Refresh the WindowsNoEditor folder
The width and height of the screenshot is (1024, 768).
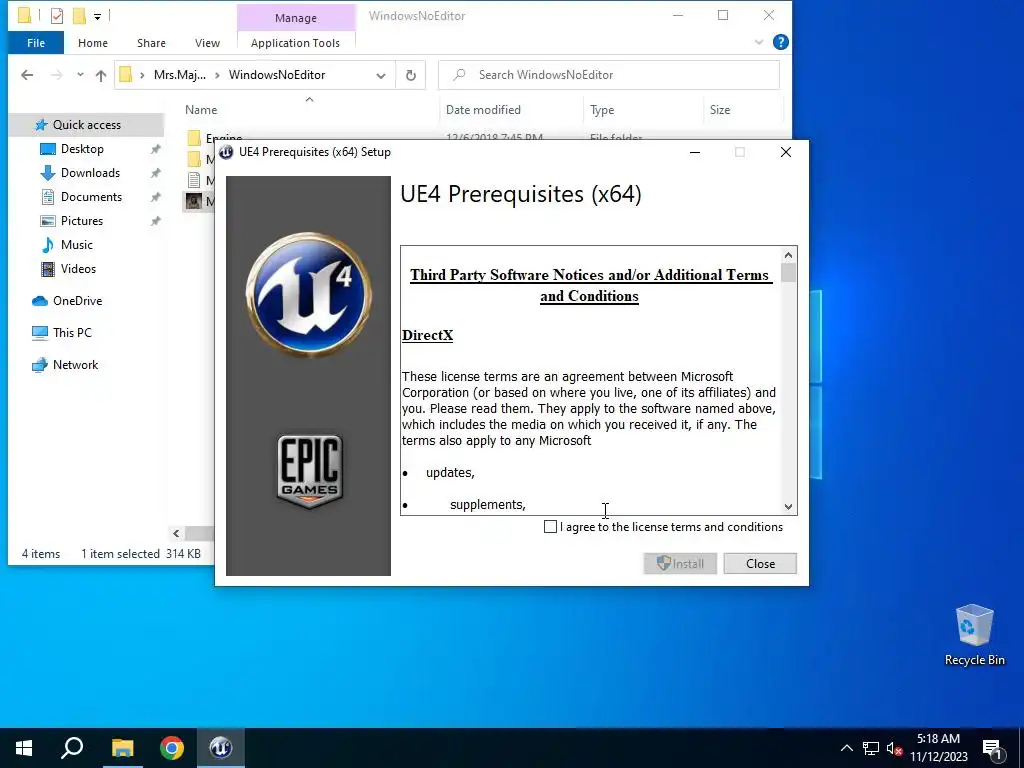411,75
